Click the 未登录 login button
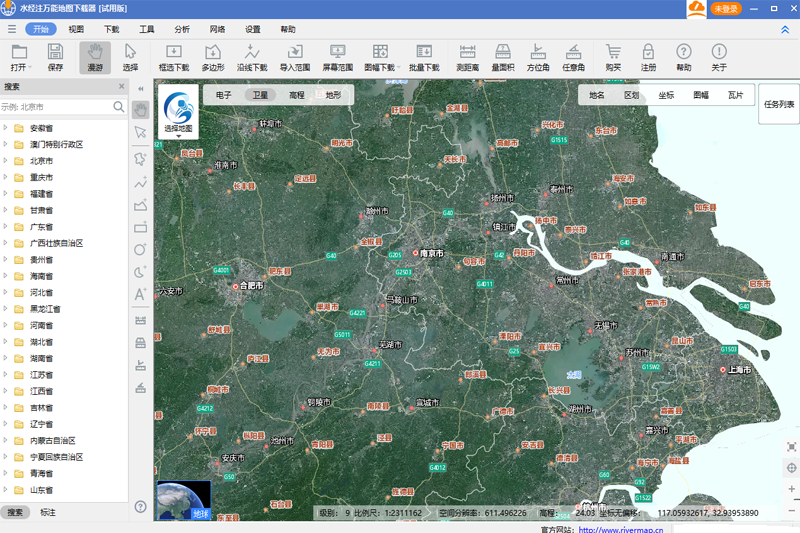Screen dimensions: 800x533 (725, 9)
